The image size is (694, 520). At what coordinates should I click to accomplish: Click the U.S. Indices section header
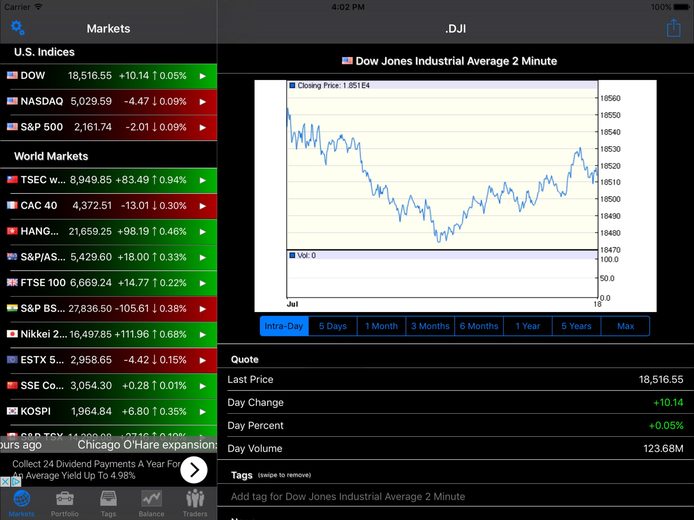44,52
